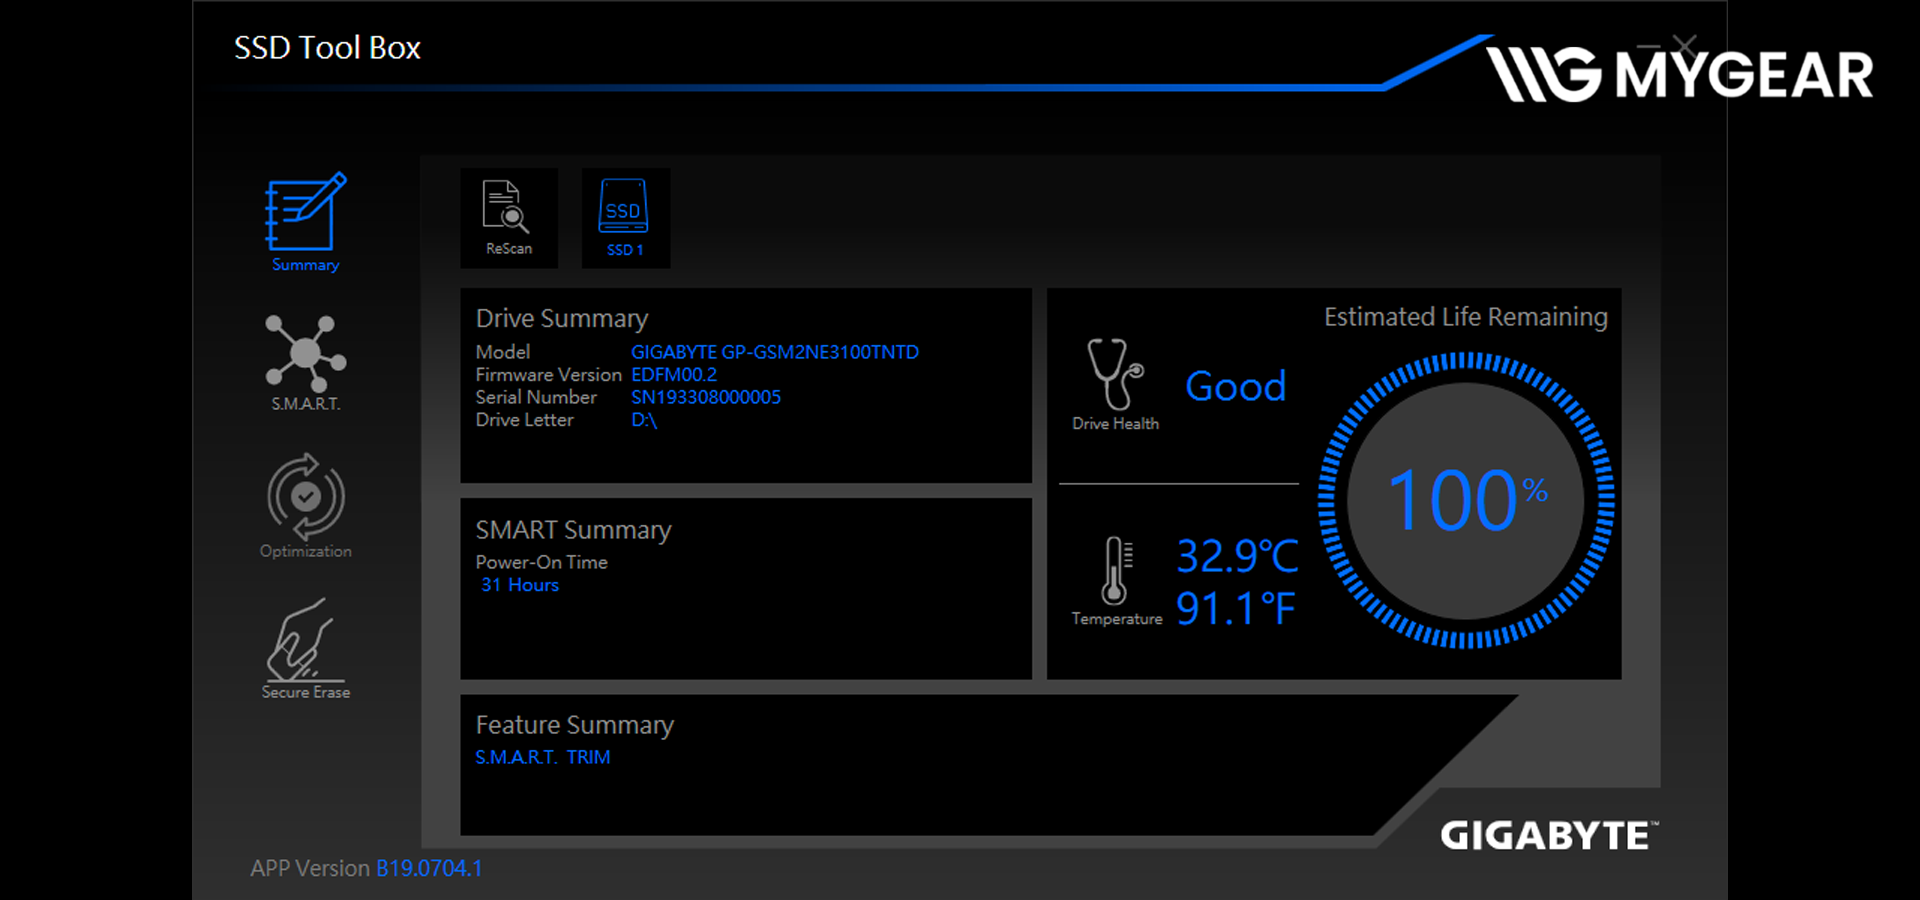Click the firmware version EDFM00.2
The image size is (1920, 900).
tap(673, 375)
